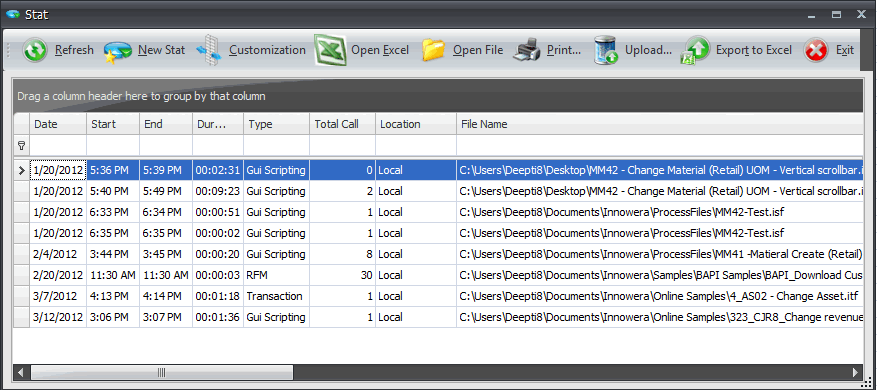
Task: Click the New Stat star icon
Action: tap(117, 51)
